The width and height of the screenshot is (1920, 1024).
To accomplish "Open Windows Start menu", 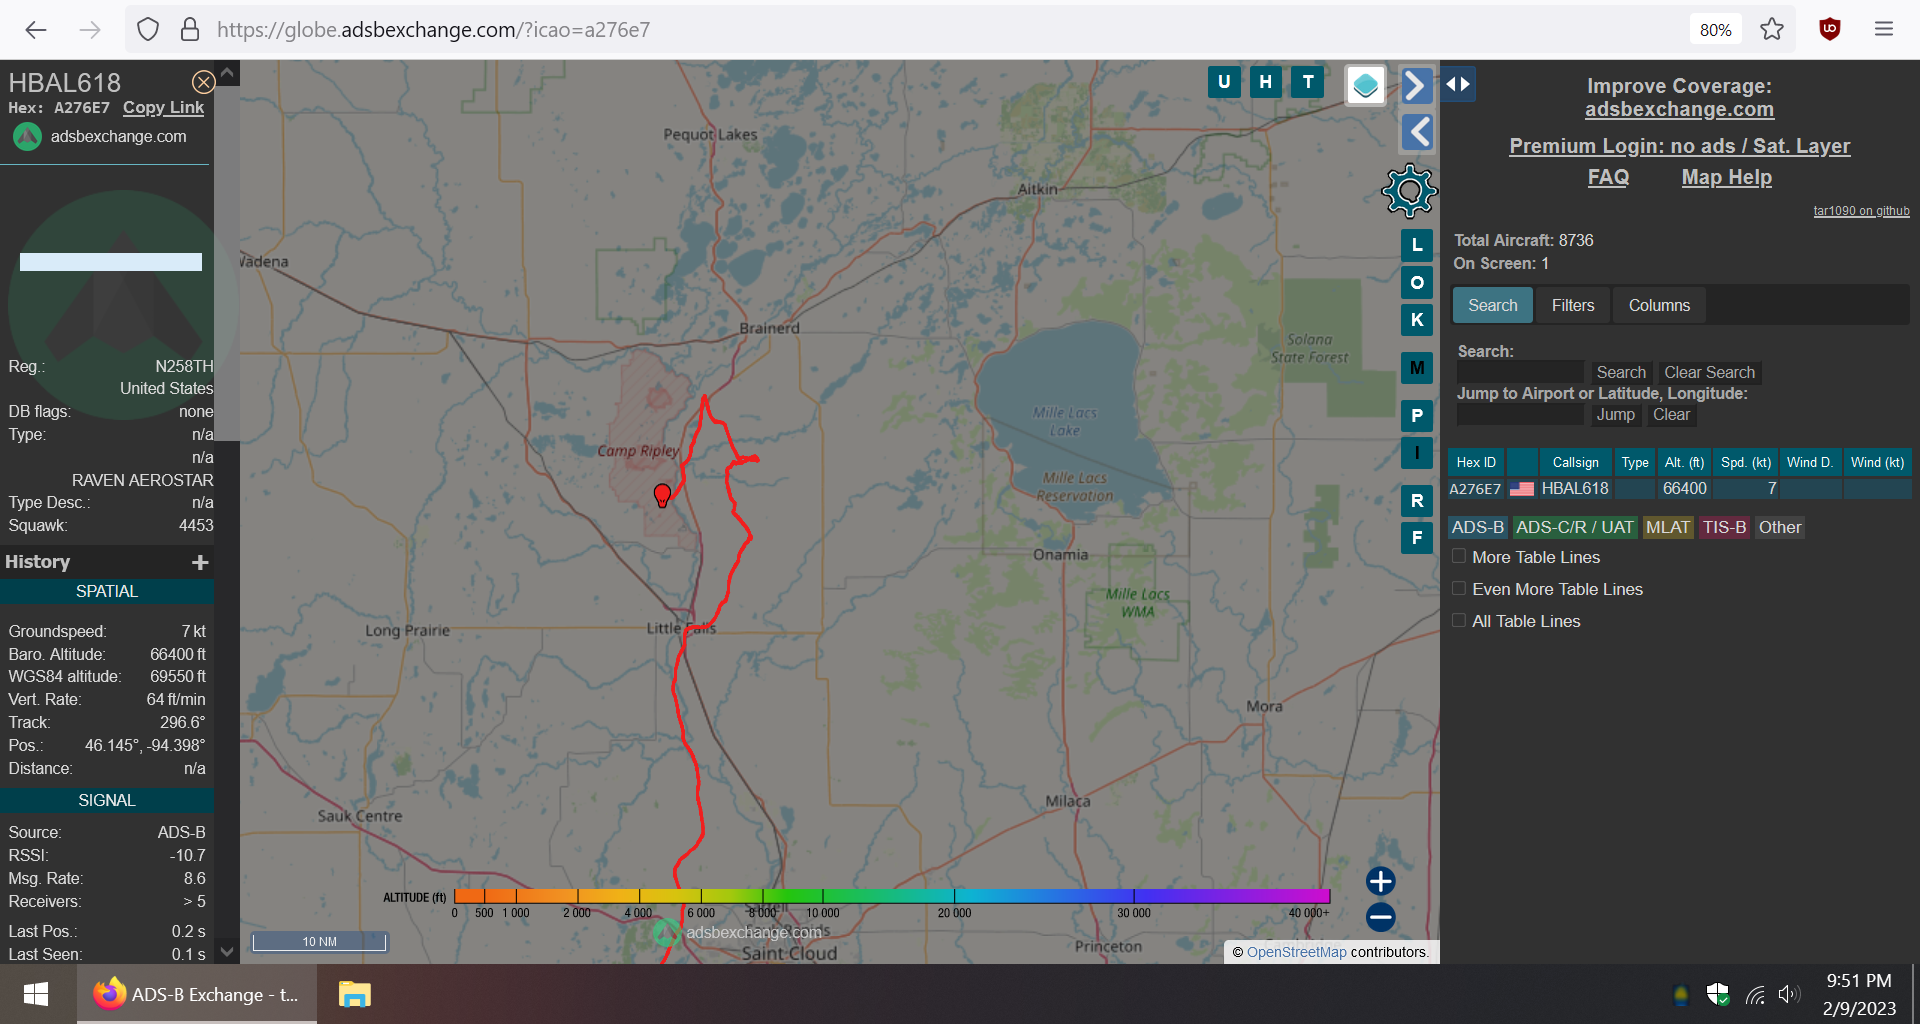I will point(36,994).
